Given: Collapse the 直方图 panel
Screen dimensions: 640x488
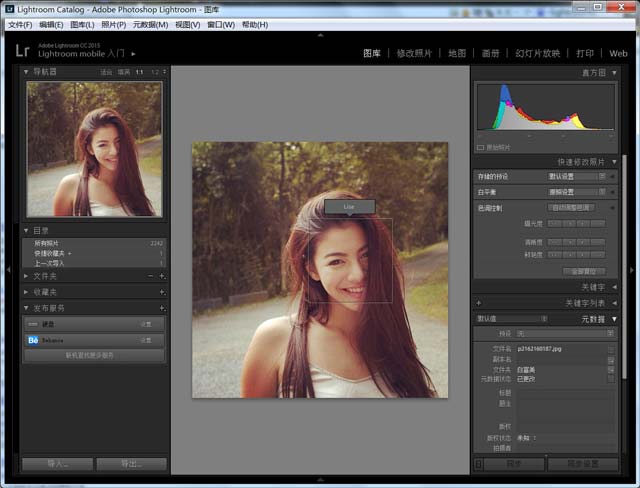Looking at the screenshot, I should [x=614, y=73].
